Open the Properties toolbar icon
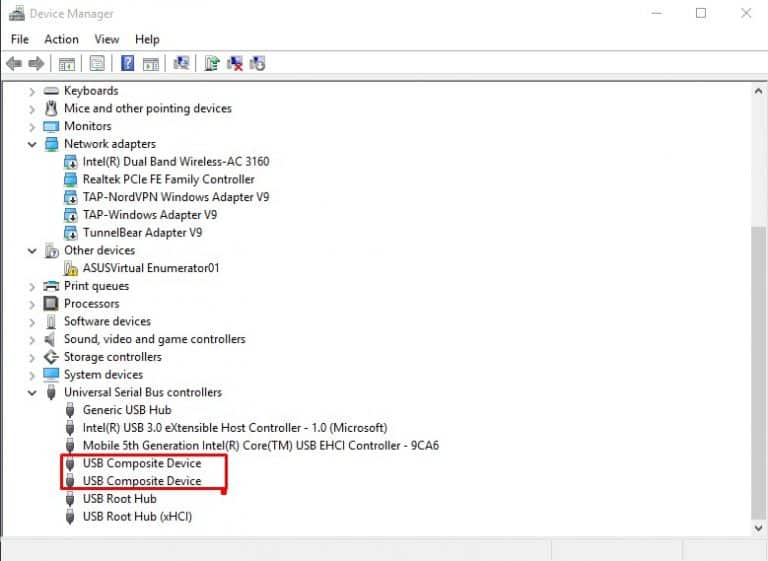The image size is (768, 561). click(97, 63)
